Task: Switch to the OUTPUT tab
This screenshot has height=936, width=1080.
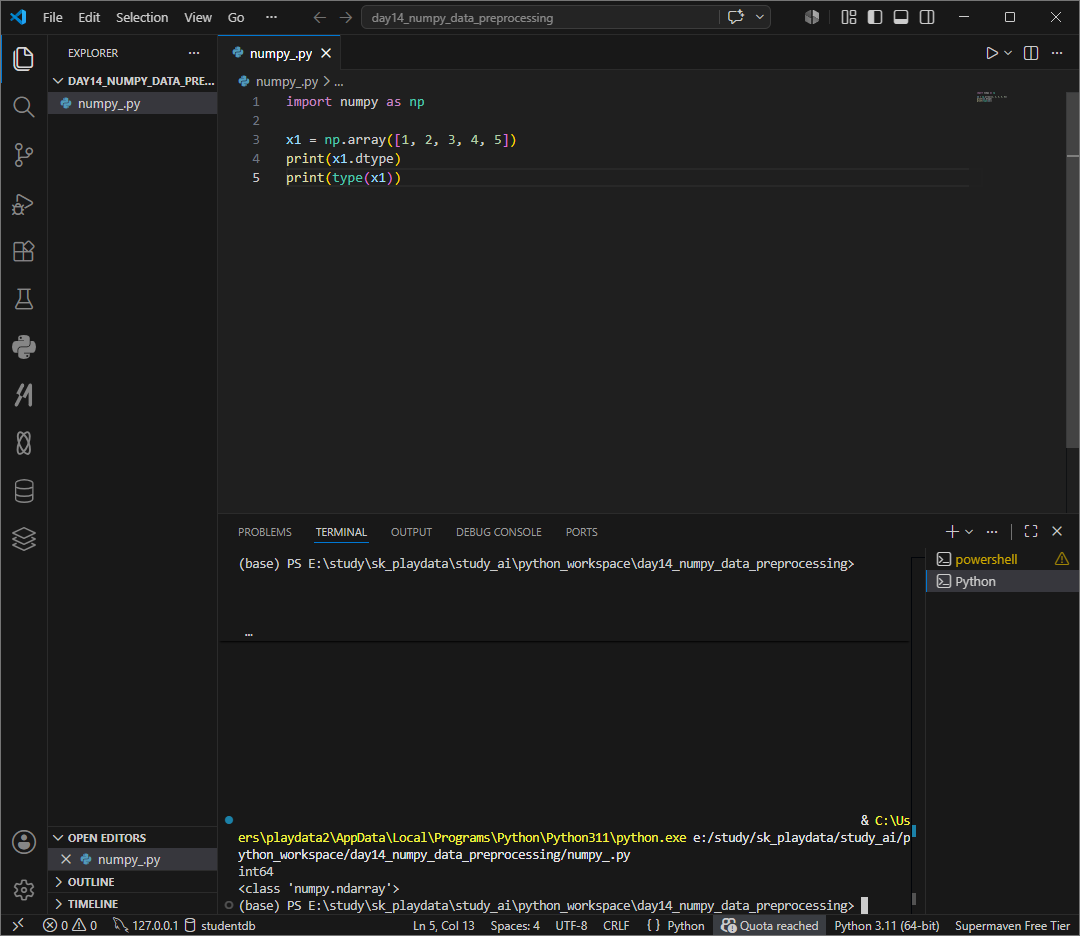Action: pyautogui.click(x=411, y=532)
